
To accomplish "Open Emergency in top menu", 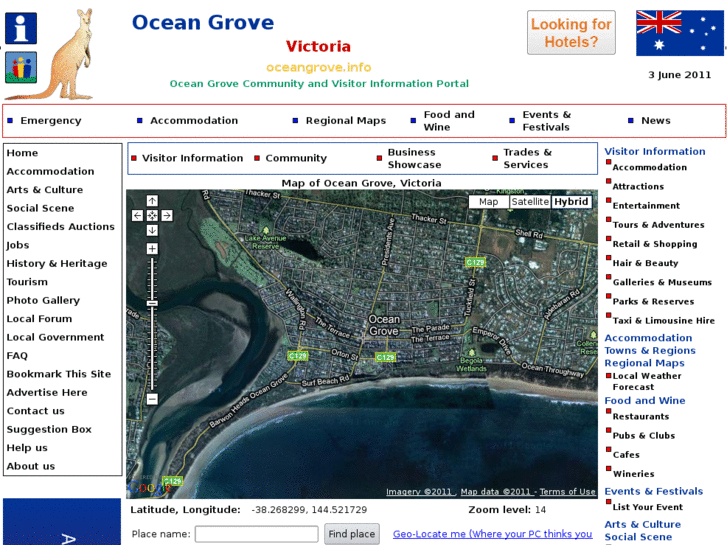I will 51,121.
